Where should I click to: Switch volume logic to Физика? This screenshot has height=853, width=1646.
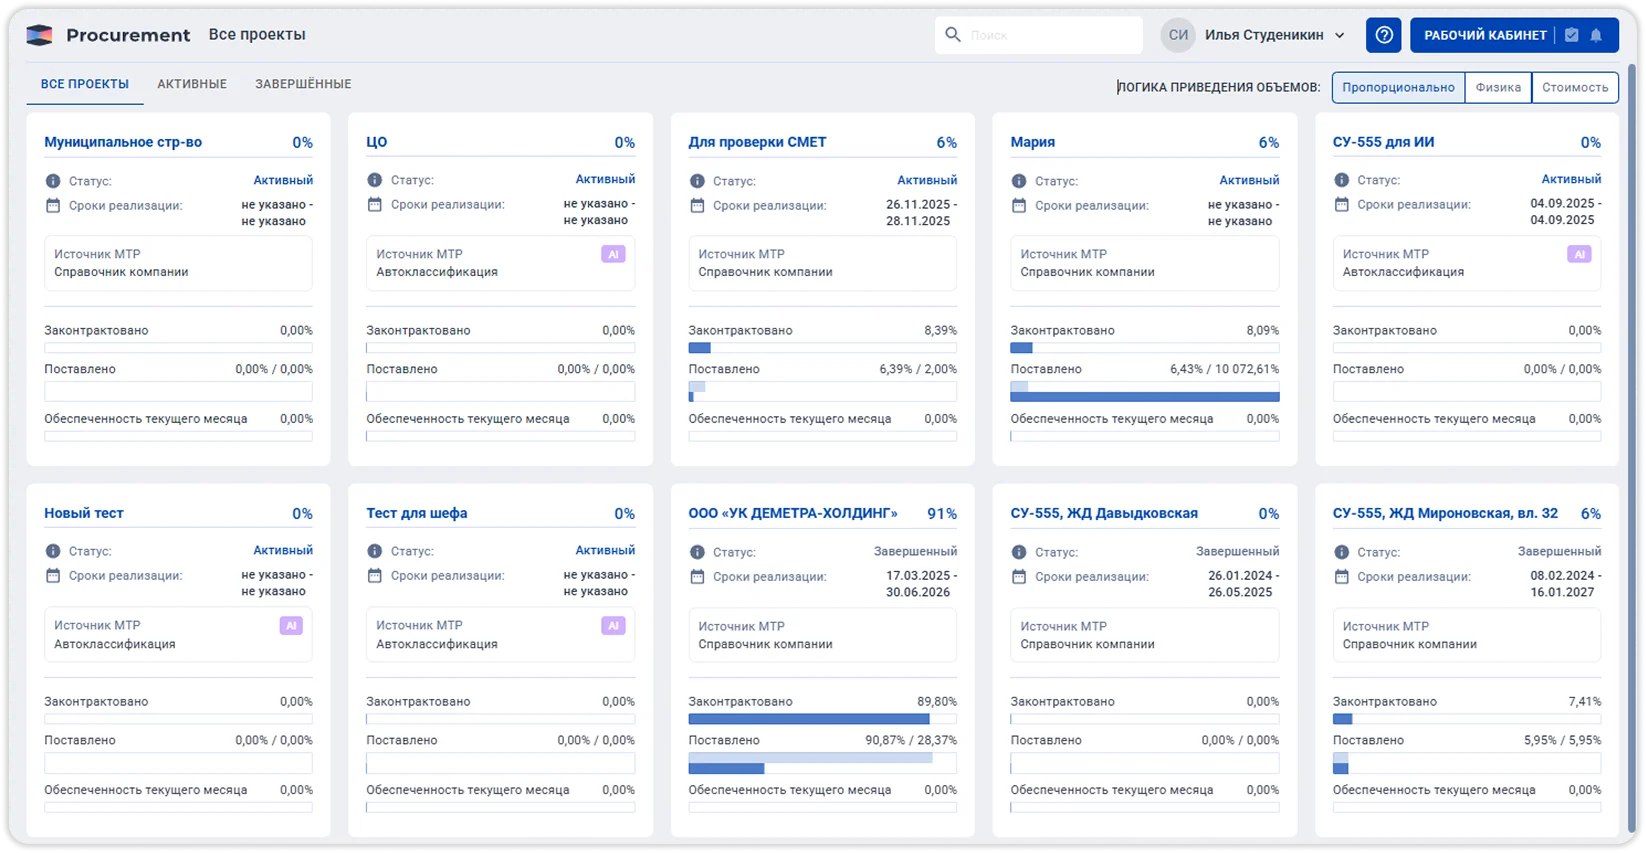pos(1498,87)
